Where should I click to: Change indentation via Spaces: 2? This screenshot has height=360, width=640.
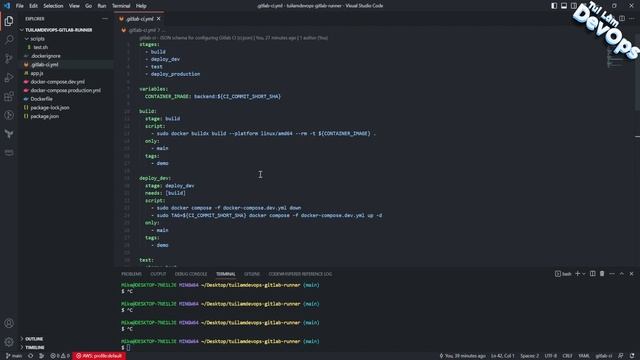pyautogui.click(x=529, y=356)
